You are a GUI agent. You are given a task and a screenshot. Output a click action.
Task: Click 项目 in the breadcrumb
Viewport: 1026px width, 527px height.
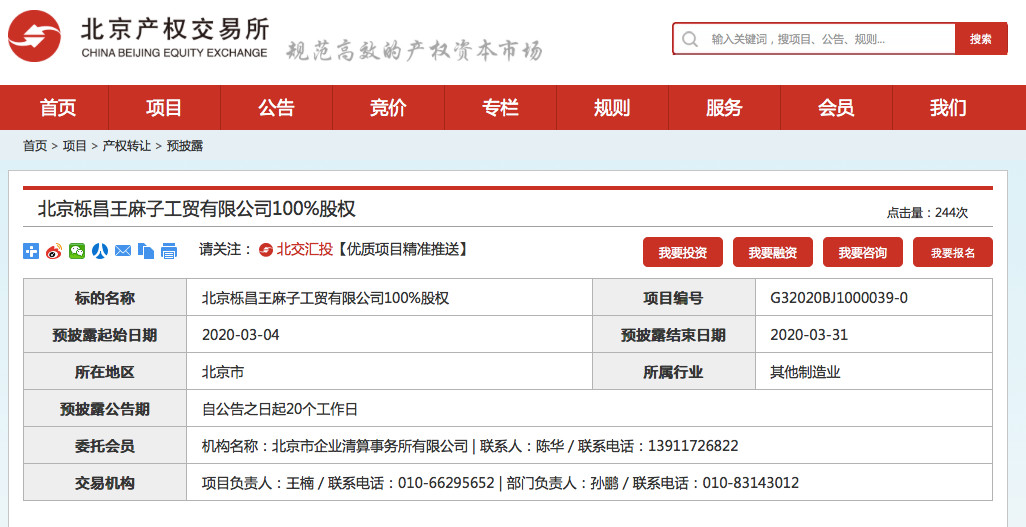click(75, 146)
